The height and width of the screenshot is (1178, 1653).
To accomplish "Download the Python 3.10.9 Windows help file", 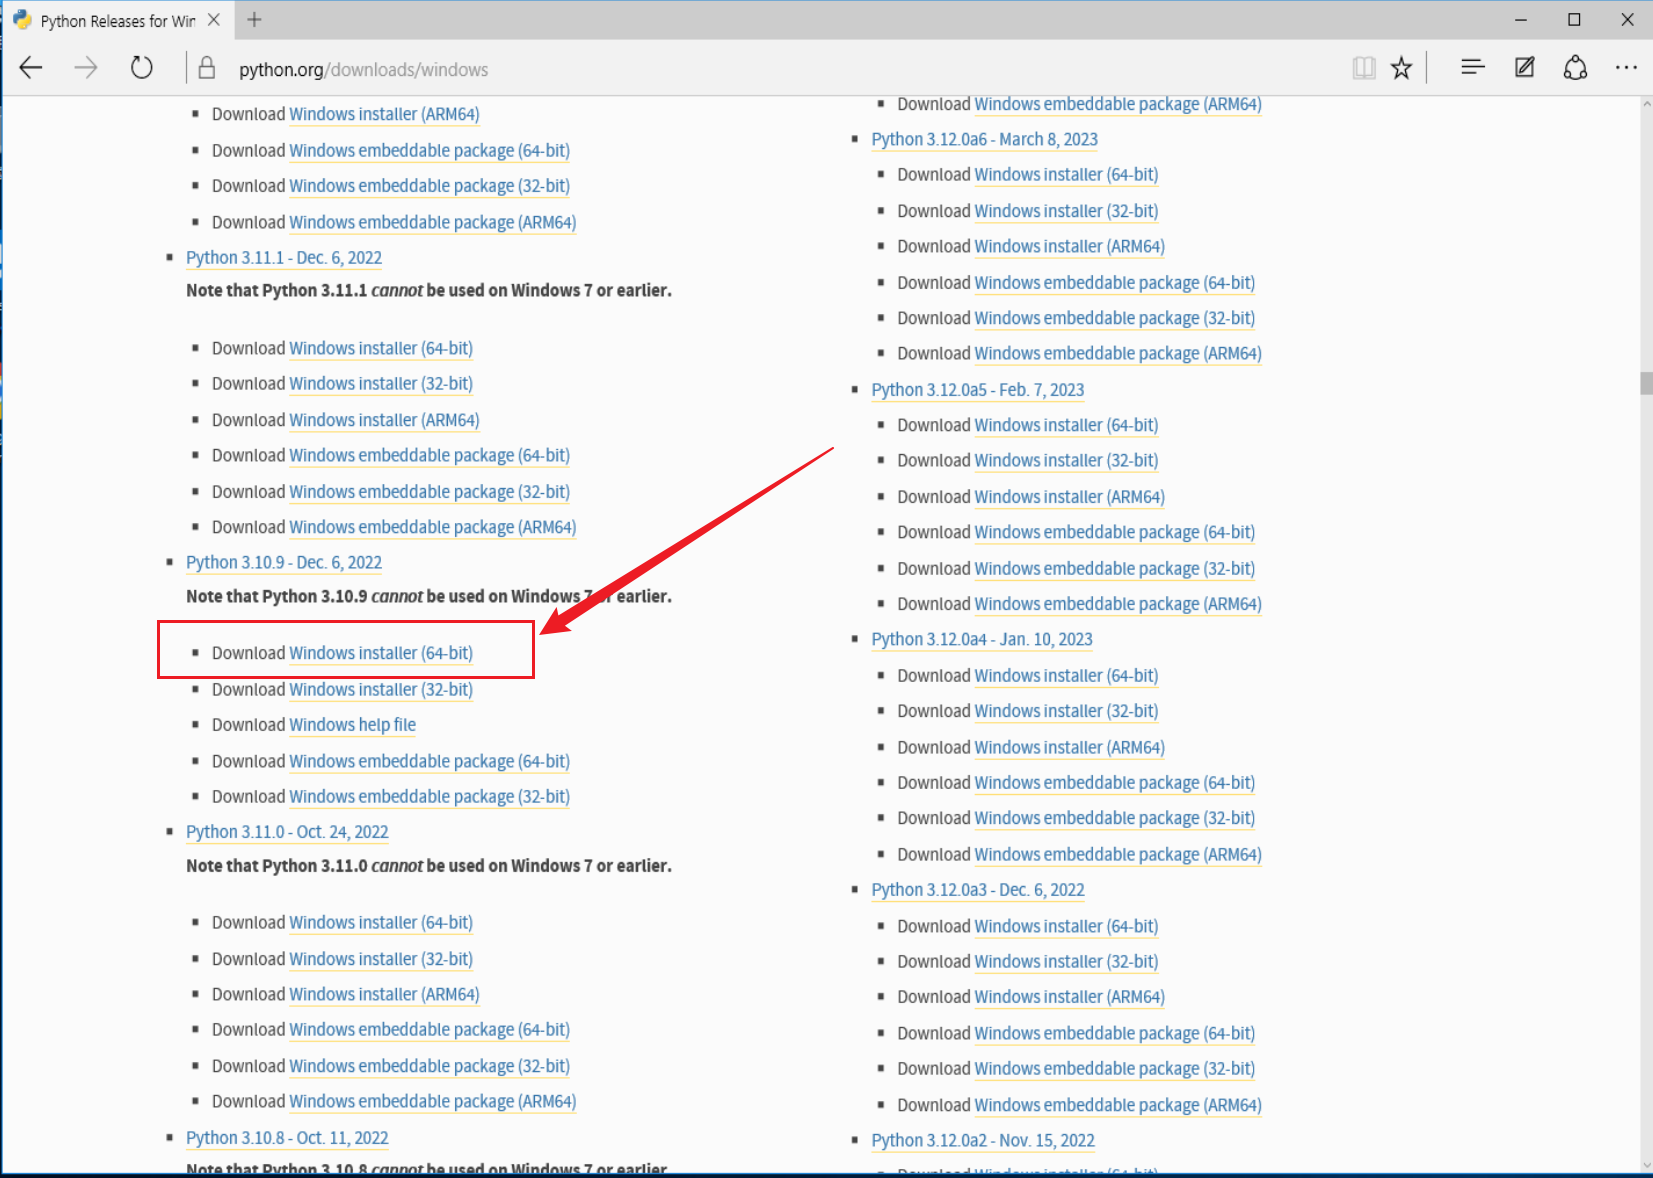I will 352,725.
